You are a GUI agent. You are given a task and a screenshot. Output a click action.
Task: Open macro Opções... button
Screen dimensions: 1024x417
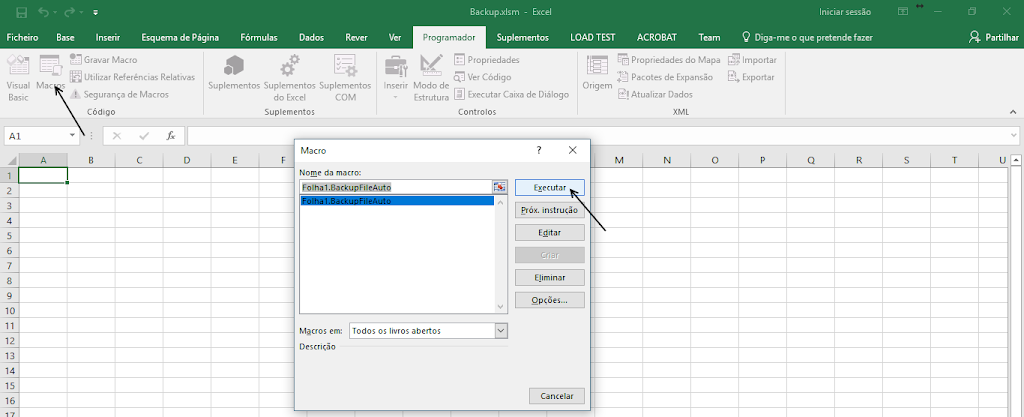coord(550,300)
